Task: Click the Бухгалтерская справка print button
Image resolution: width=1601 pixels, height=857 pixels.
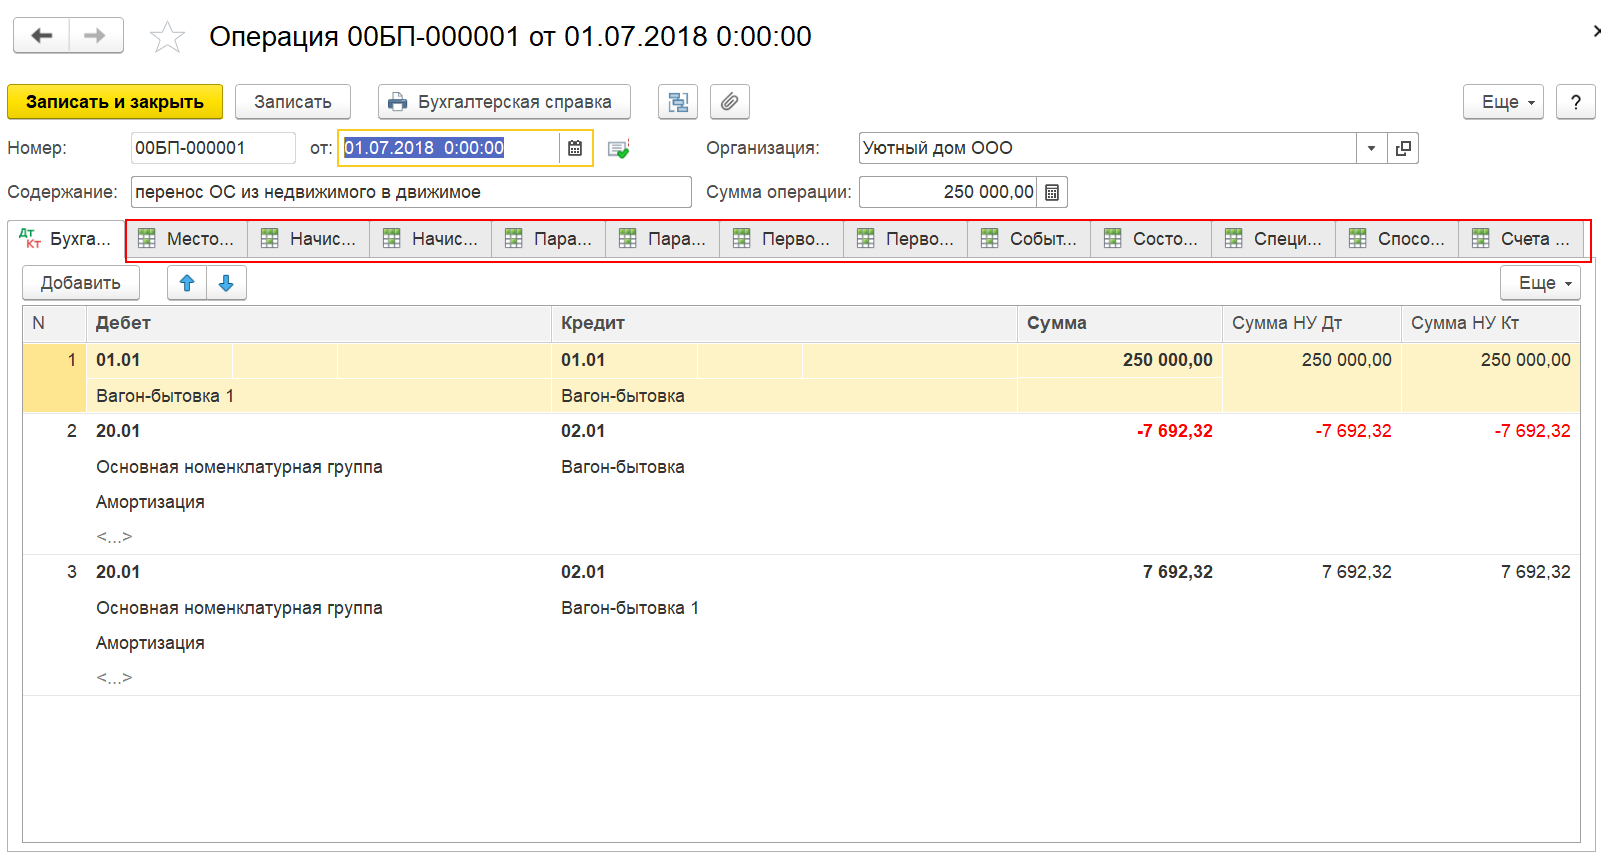Action: click(x=504, y=102)
